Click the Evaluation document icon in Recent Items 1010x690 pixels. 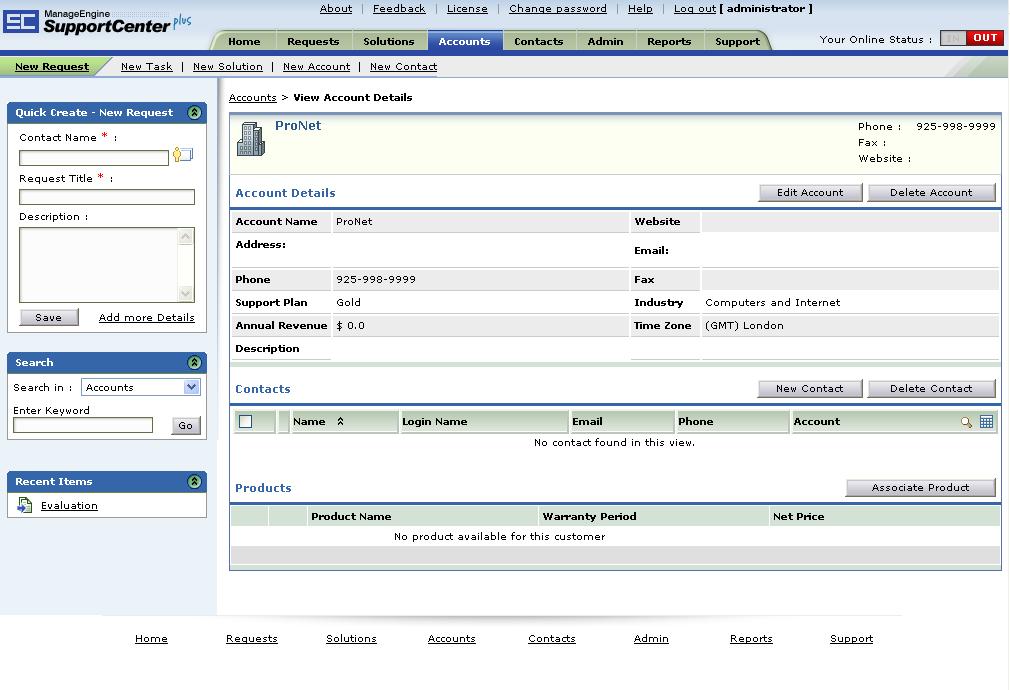click(25, 506)
